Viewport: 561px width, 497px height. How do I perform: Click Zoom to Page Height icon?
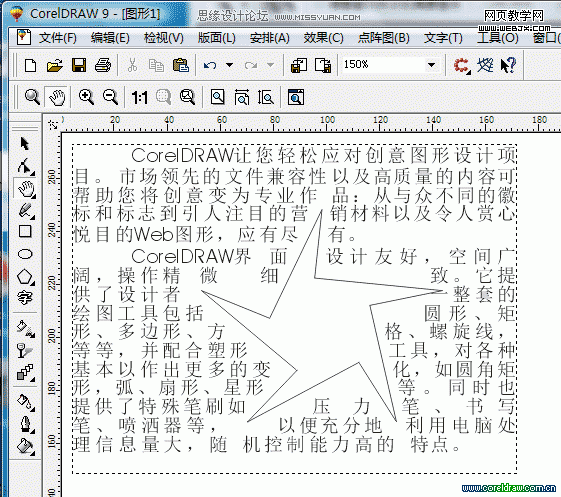pos(266,97)
